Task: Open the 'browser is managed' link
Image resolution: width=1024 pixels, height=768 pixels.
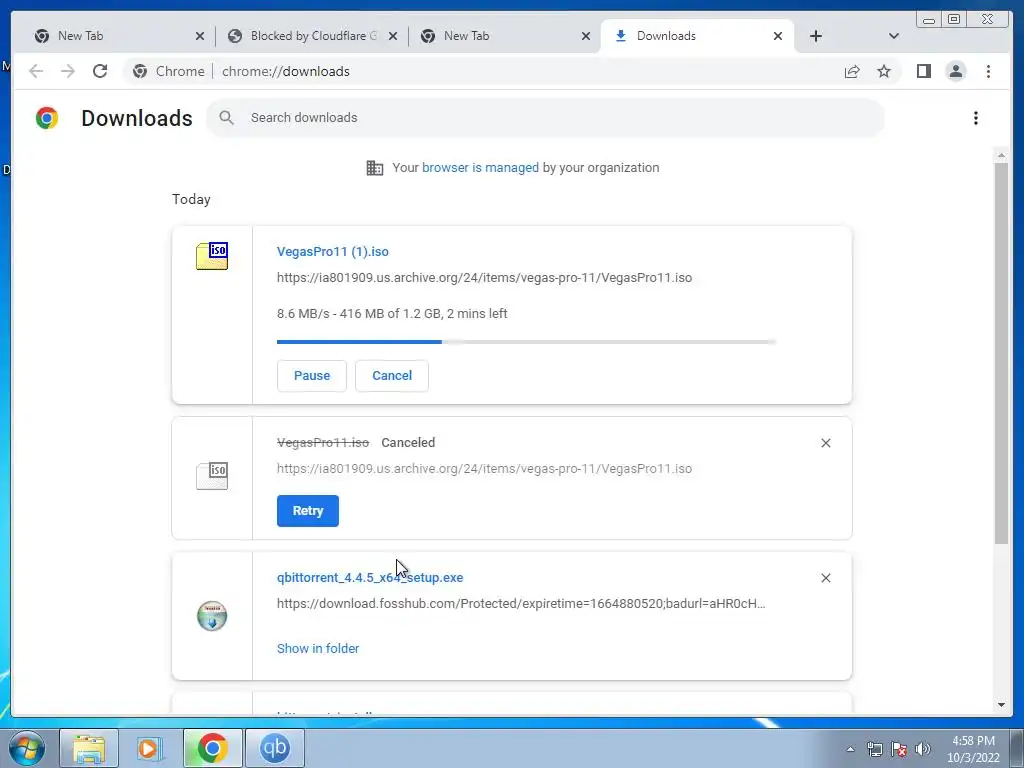Action: pos(480,168)
